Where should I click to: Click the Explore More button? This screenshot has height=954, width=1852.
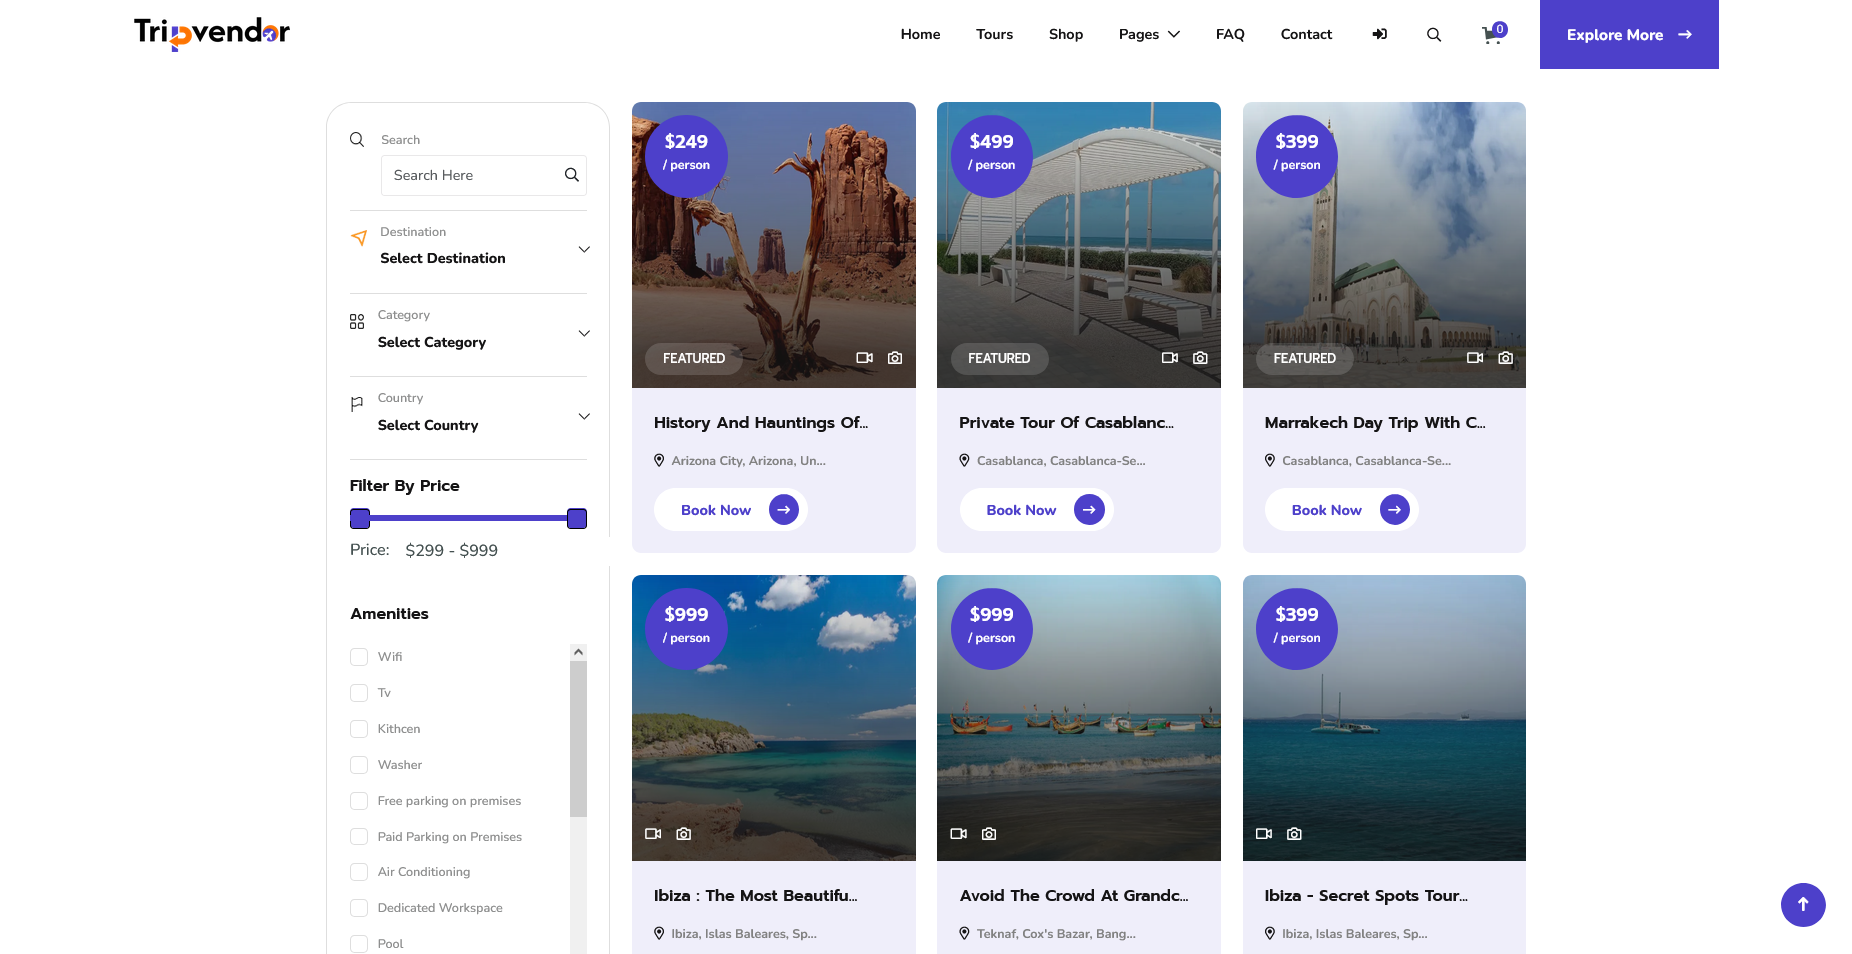[1629, 34]
